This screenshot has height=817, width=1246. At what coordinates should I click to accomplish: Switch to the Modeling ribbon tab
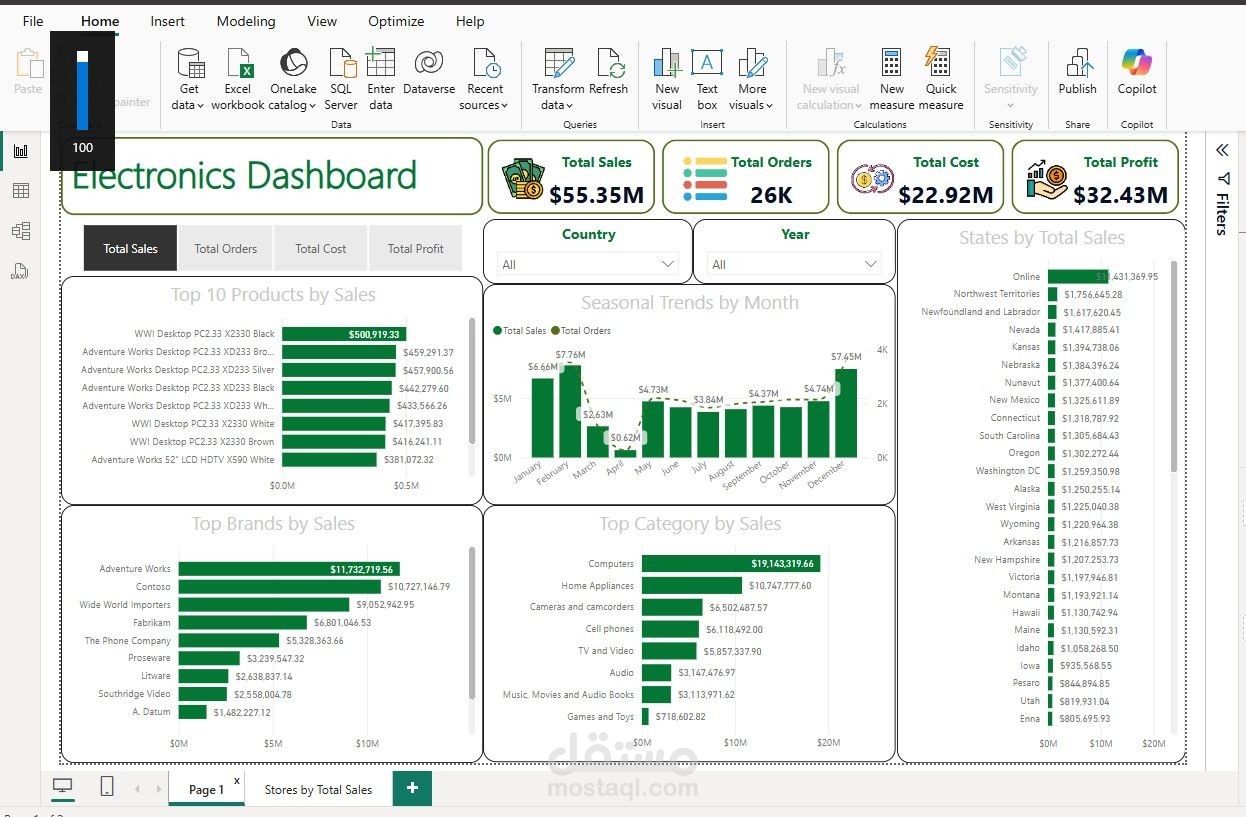pyautogui.click(x=246, y=21)
